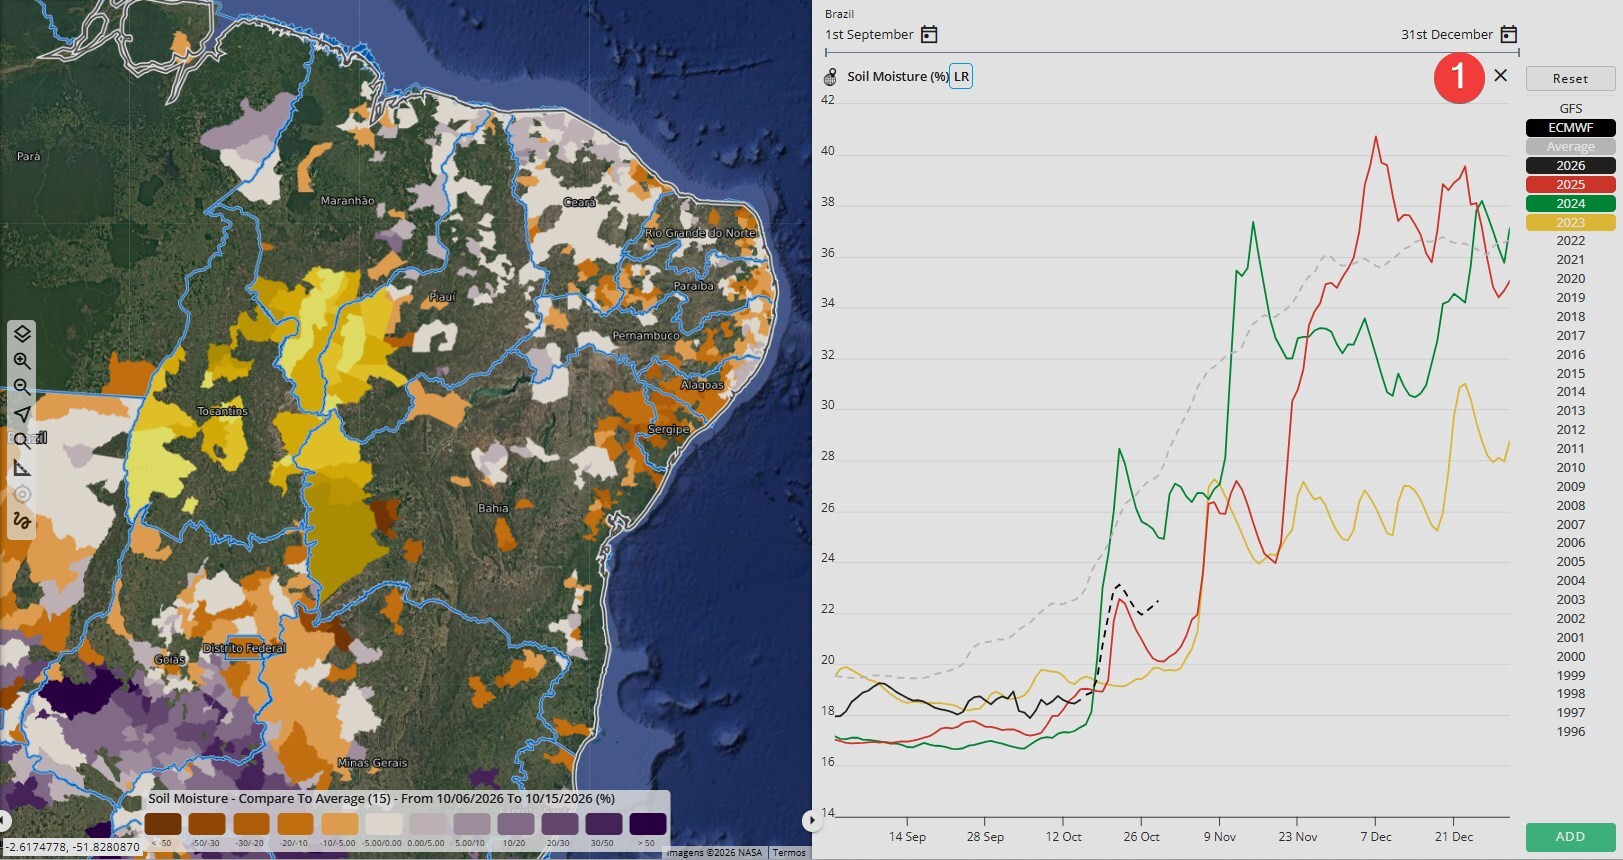Click the Reset button
Image resolution: width=1623 pixels, height=860 pixels.
[x=1570, y=79]
